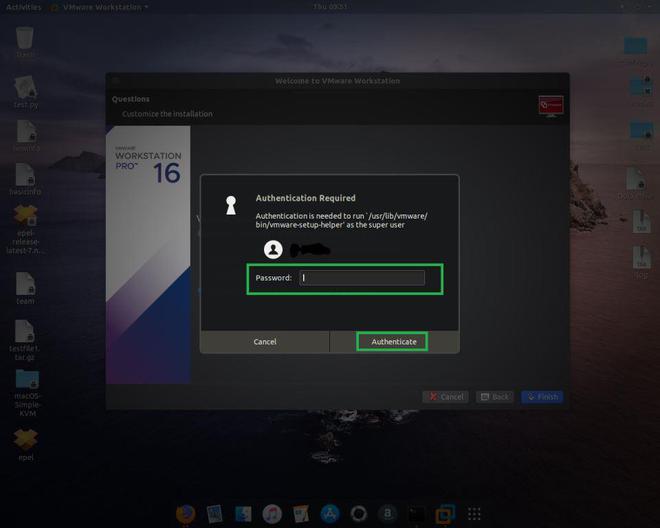Image resolution: width=660 pixels, height=528 pixels.
Task: Select the basicinfo desktop file
Action: (x=25, y=179)
